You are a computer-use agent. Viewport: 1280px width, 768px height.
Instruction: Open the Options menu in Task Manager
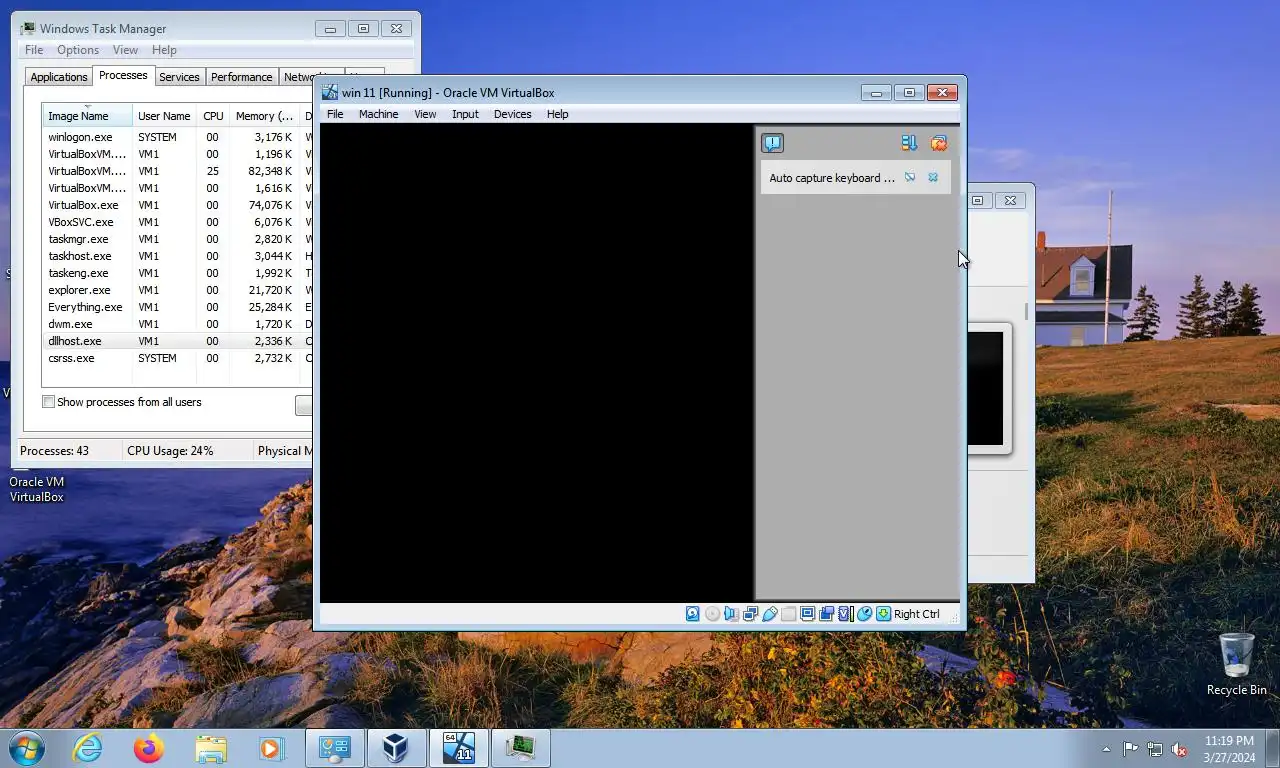pyautogui.click(x=78, y=50)
